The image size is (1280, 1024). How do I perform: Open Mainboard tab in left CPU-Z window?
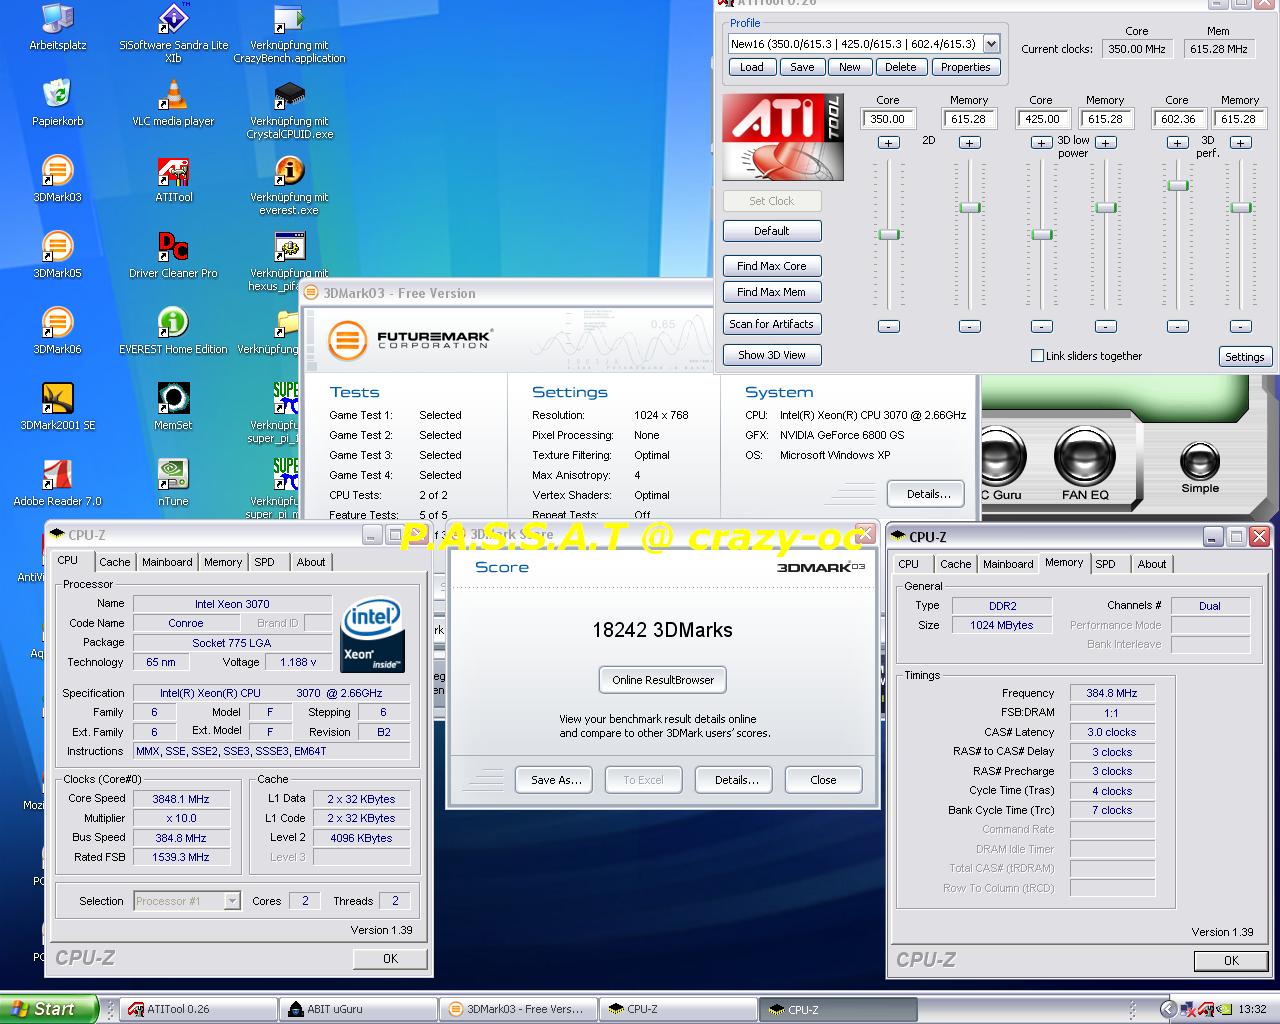pos(167,562)
